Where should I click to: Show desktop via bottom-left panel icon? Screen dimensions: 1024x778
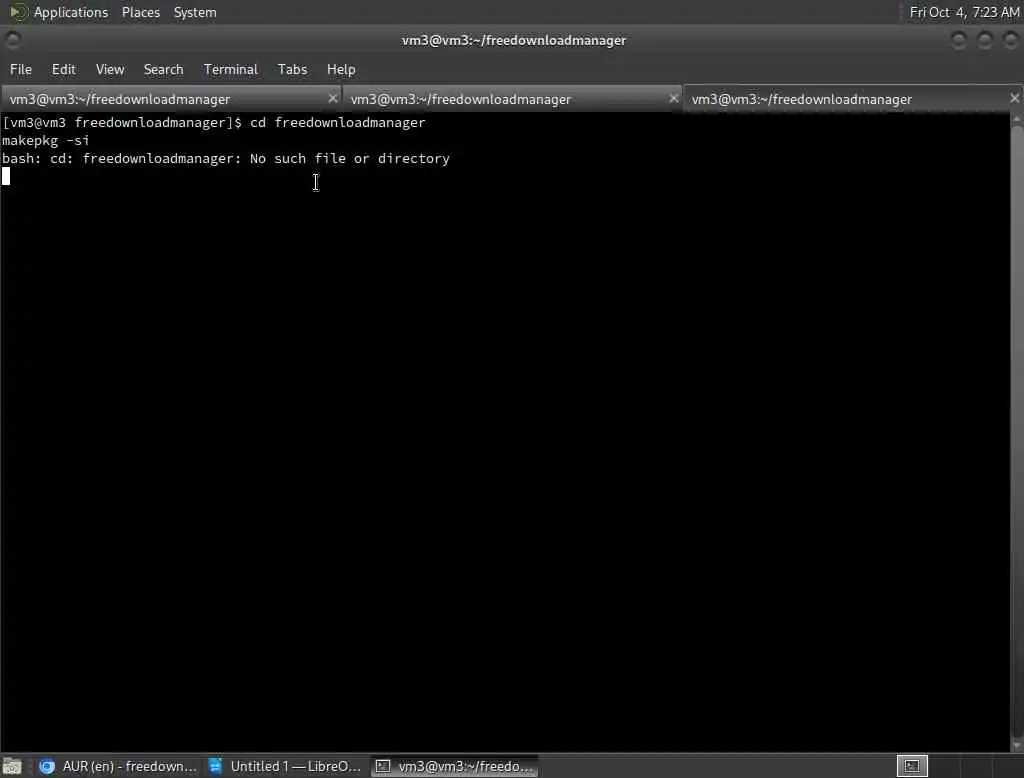12,766
